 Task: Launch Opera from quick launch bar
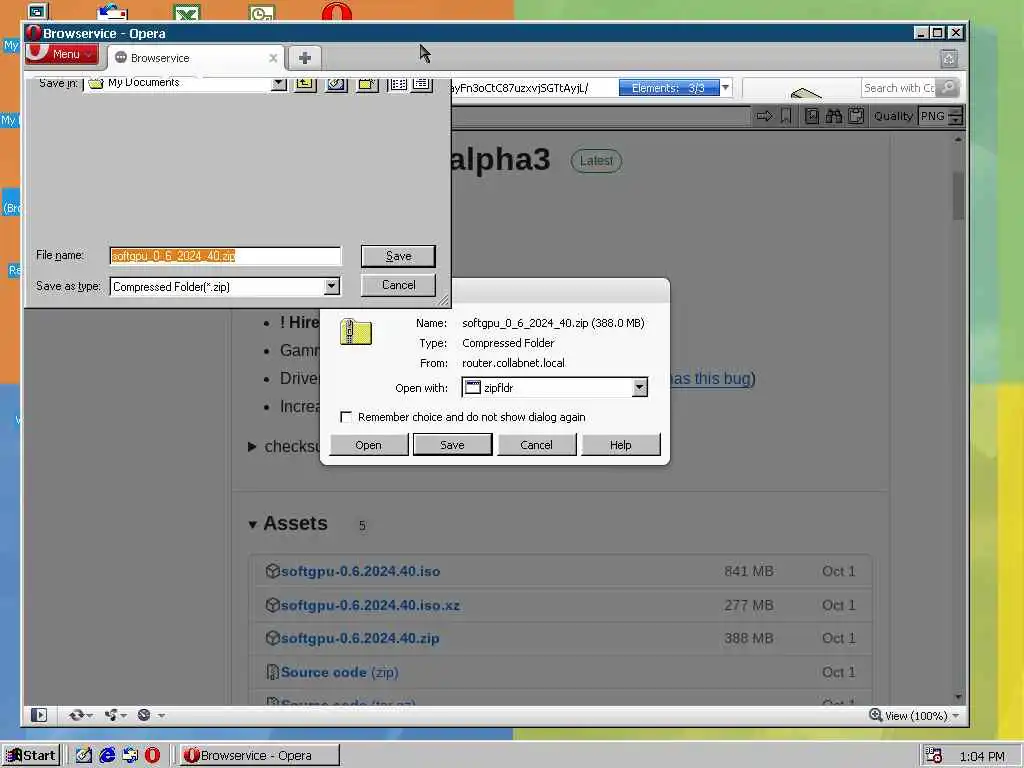point(152,756)
